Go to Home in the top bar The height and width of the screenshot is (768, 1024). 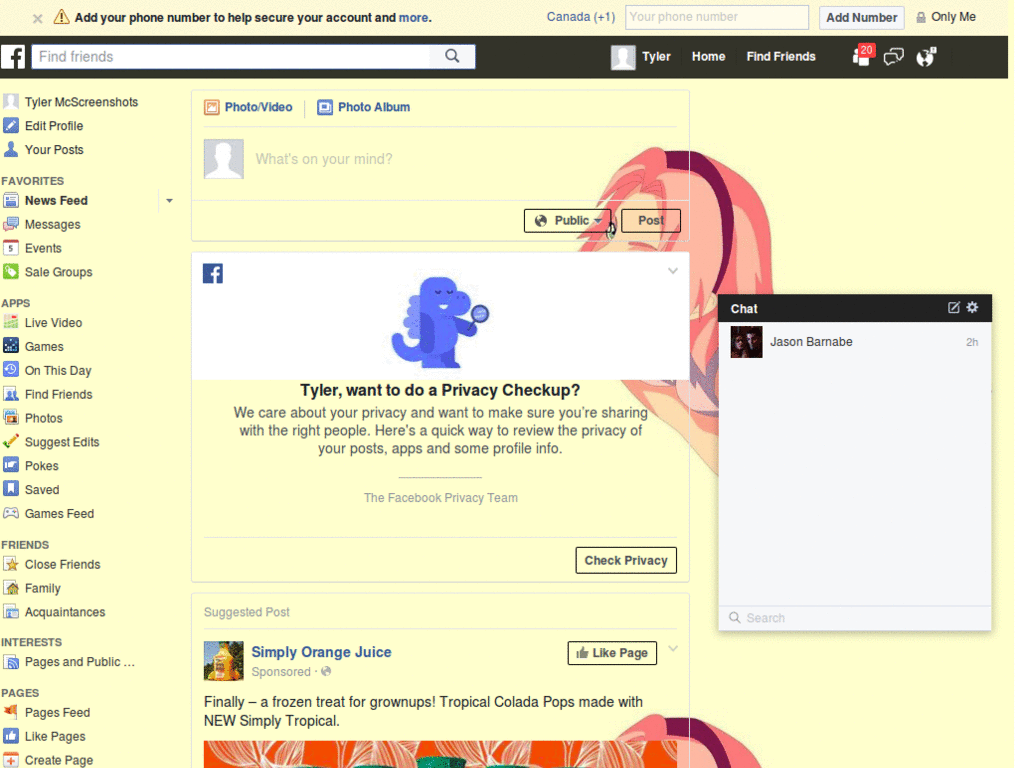pyautogui.click(x=709, y=57)
